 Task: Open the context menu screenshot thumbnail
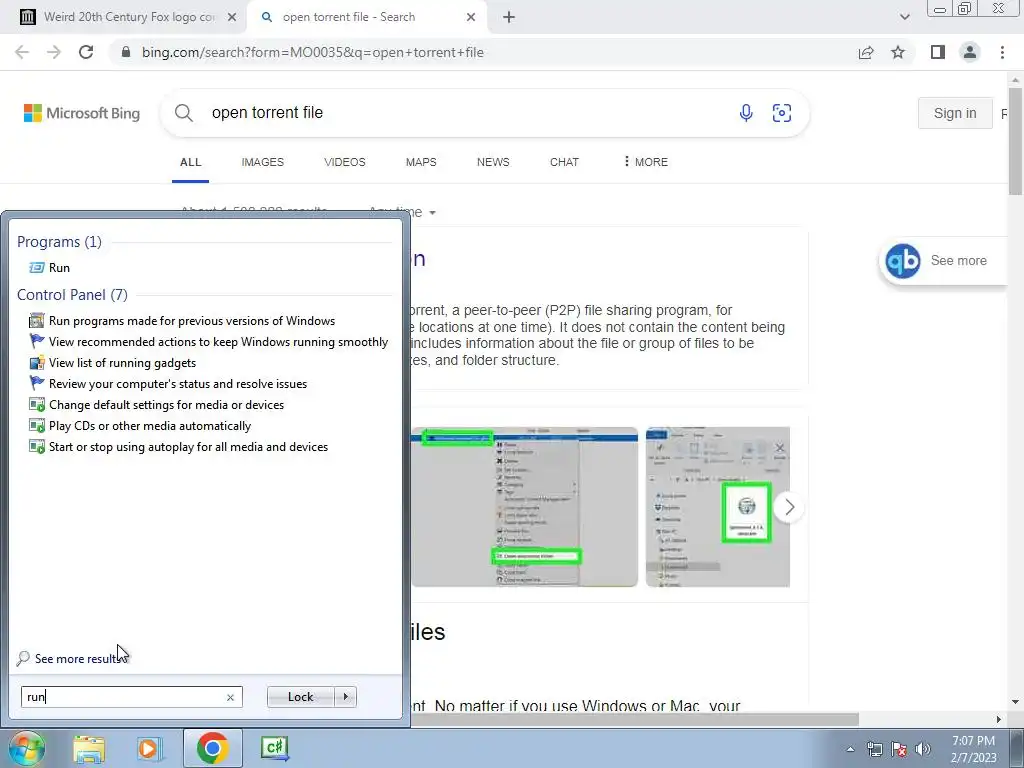click(524, 507)
